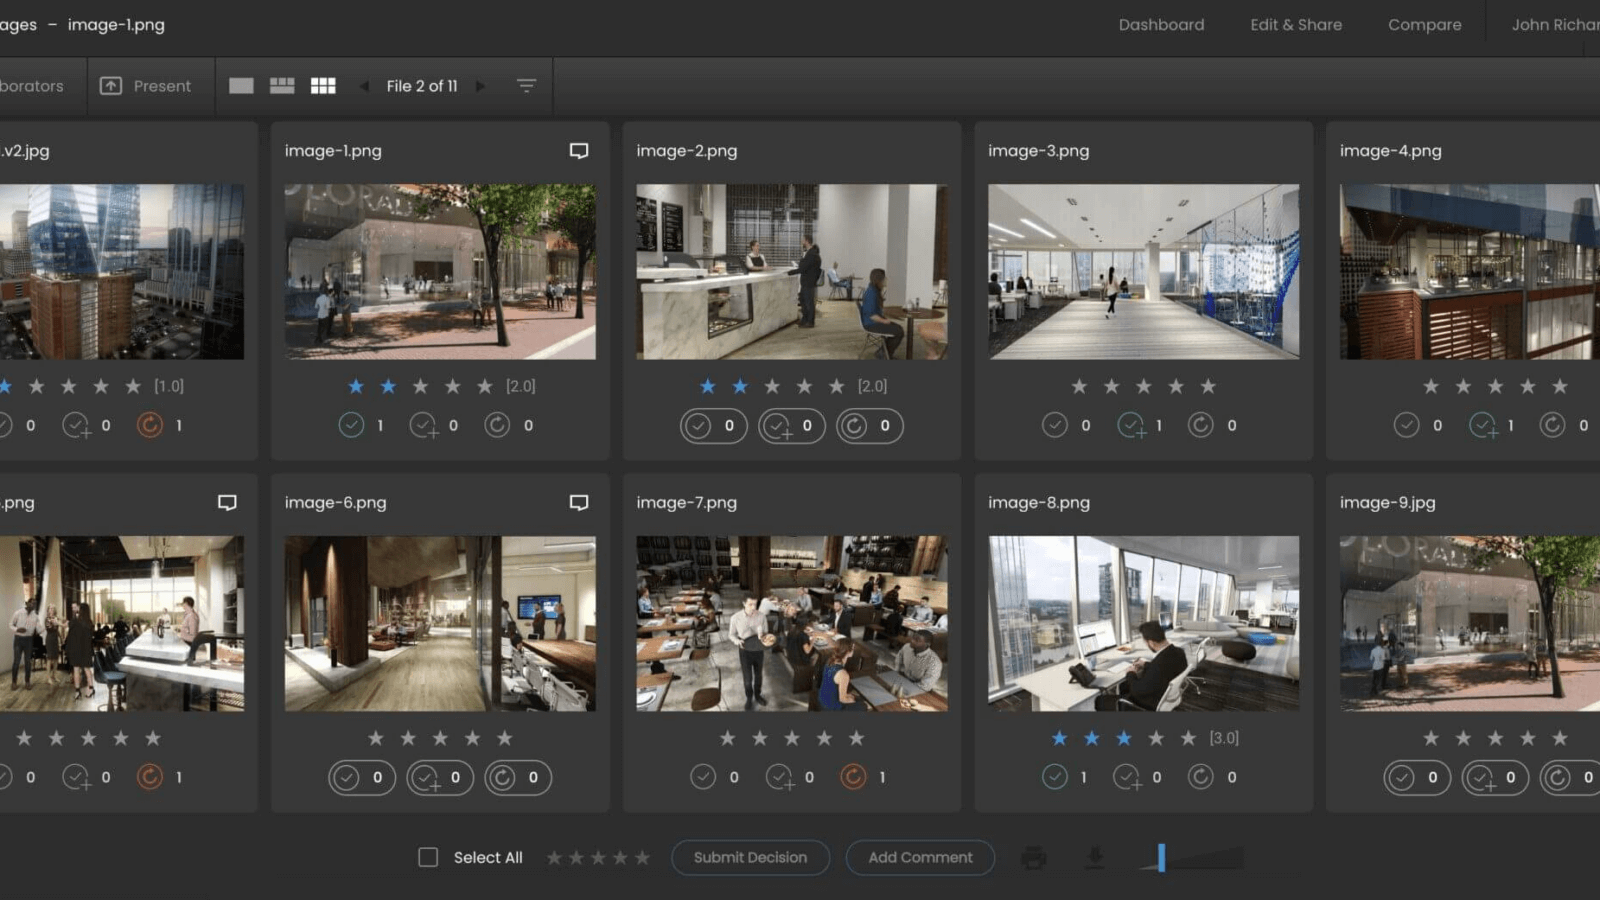Switch to the large grid view icon
The height and width of the screenshot is (900, 1600).
coord(323,86)
